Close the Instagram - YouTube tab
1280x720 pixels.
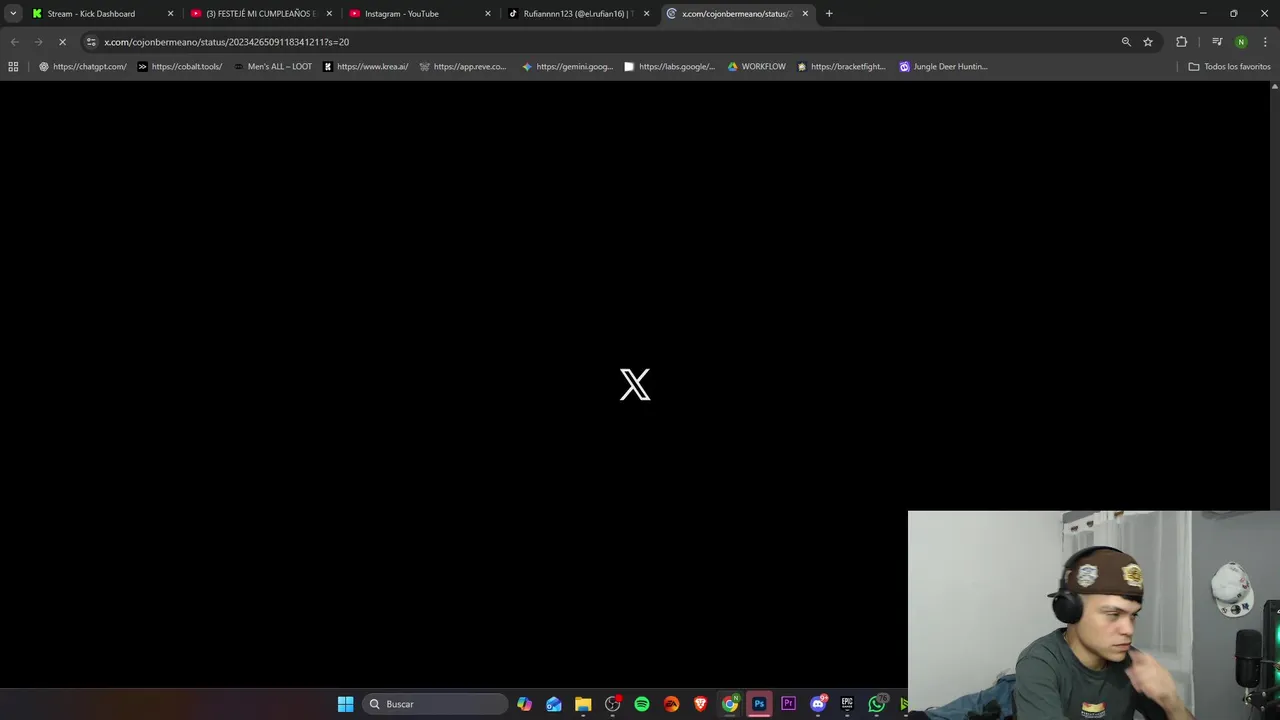click(488, 14)
